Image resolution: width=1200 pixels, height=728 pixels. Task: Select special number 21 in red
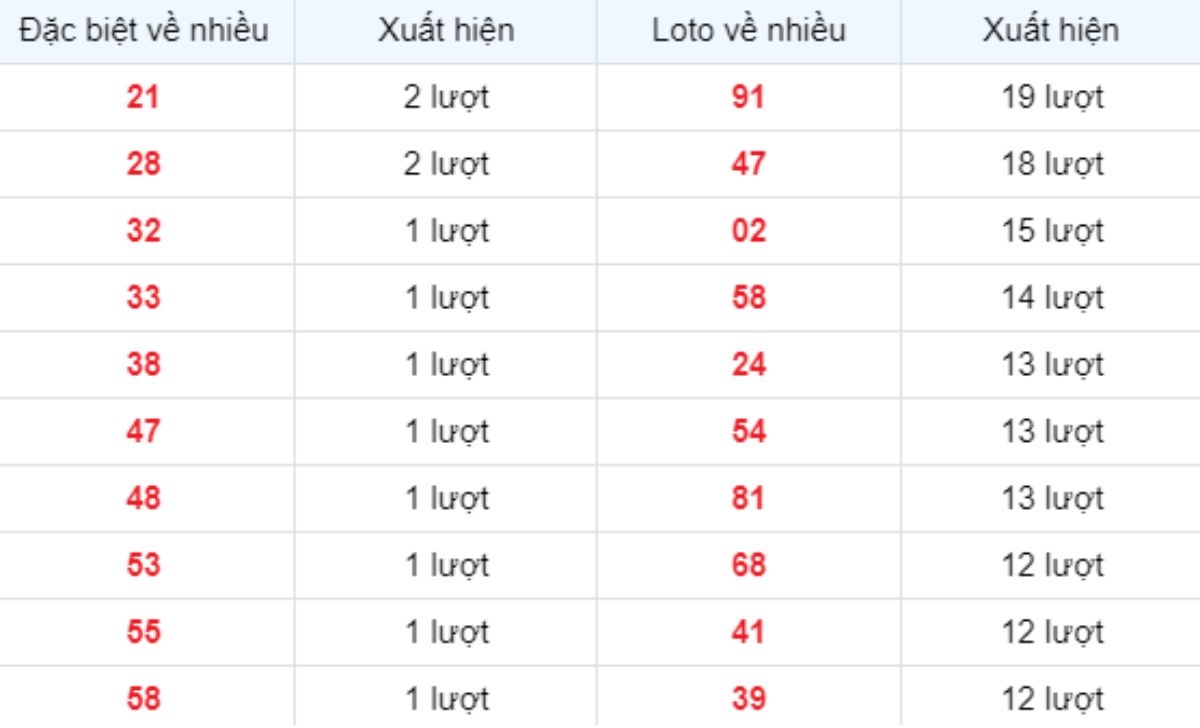coord(143,98)
